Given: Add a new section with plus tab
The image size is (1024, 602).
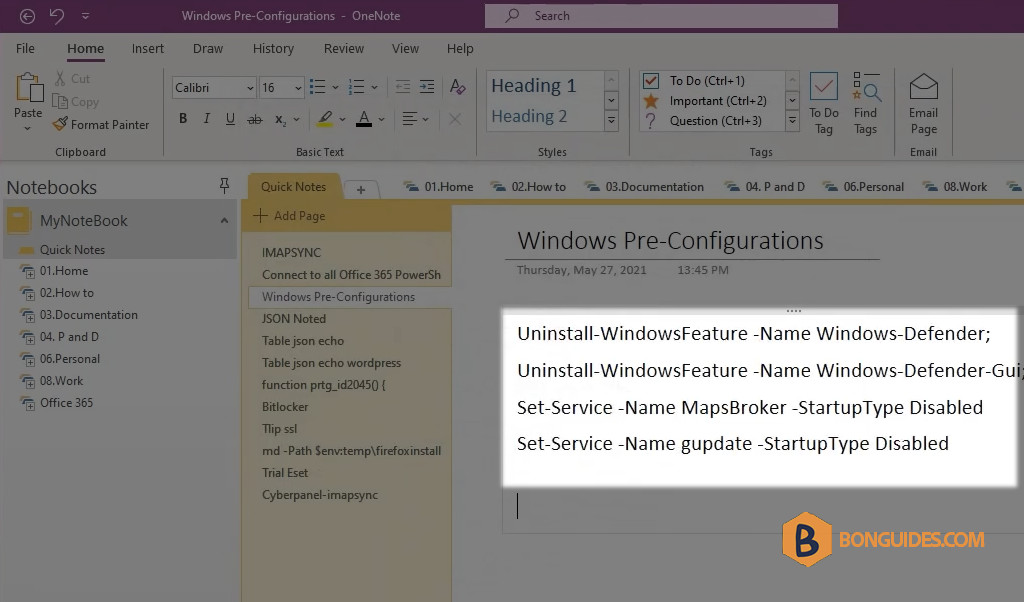Looking at the screenshot, I should (360, 189).
